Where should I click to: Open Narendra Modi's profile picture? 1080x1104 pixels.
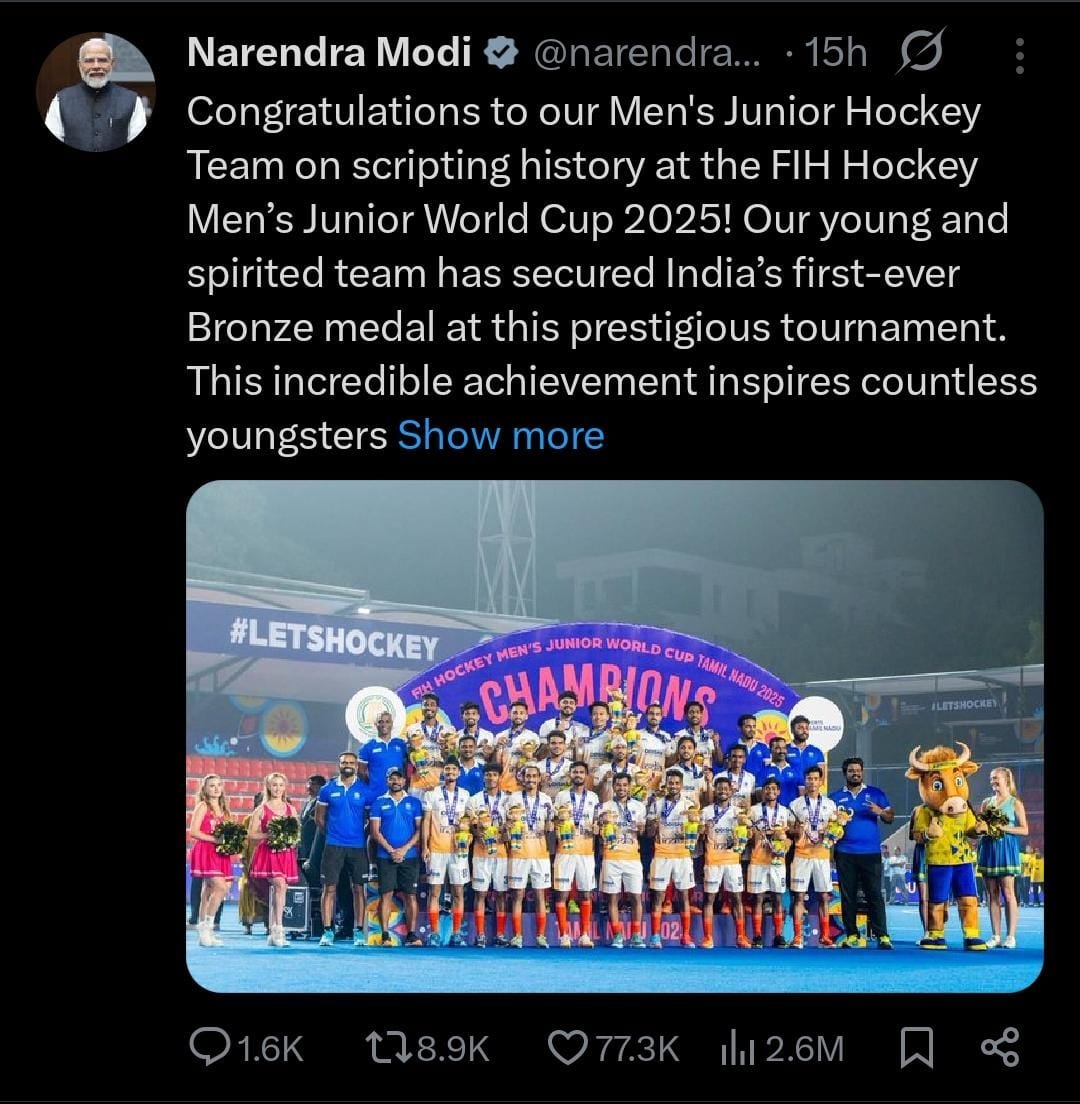point(96,91)
